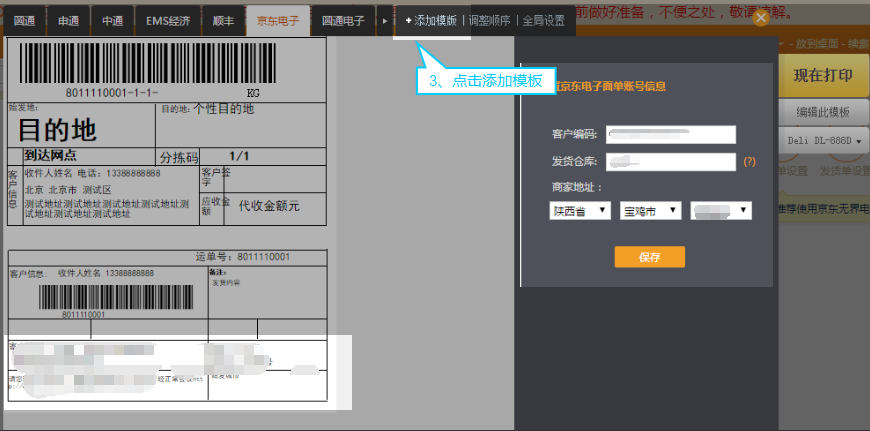
Task: Select the Deli DL-888D printer dropdown
Action: click(x=823, y=141)
